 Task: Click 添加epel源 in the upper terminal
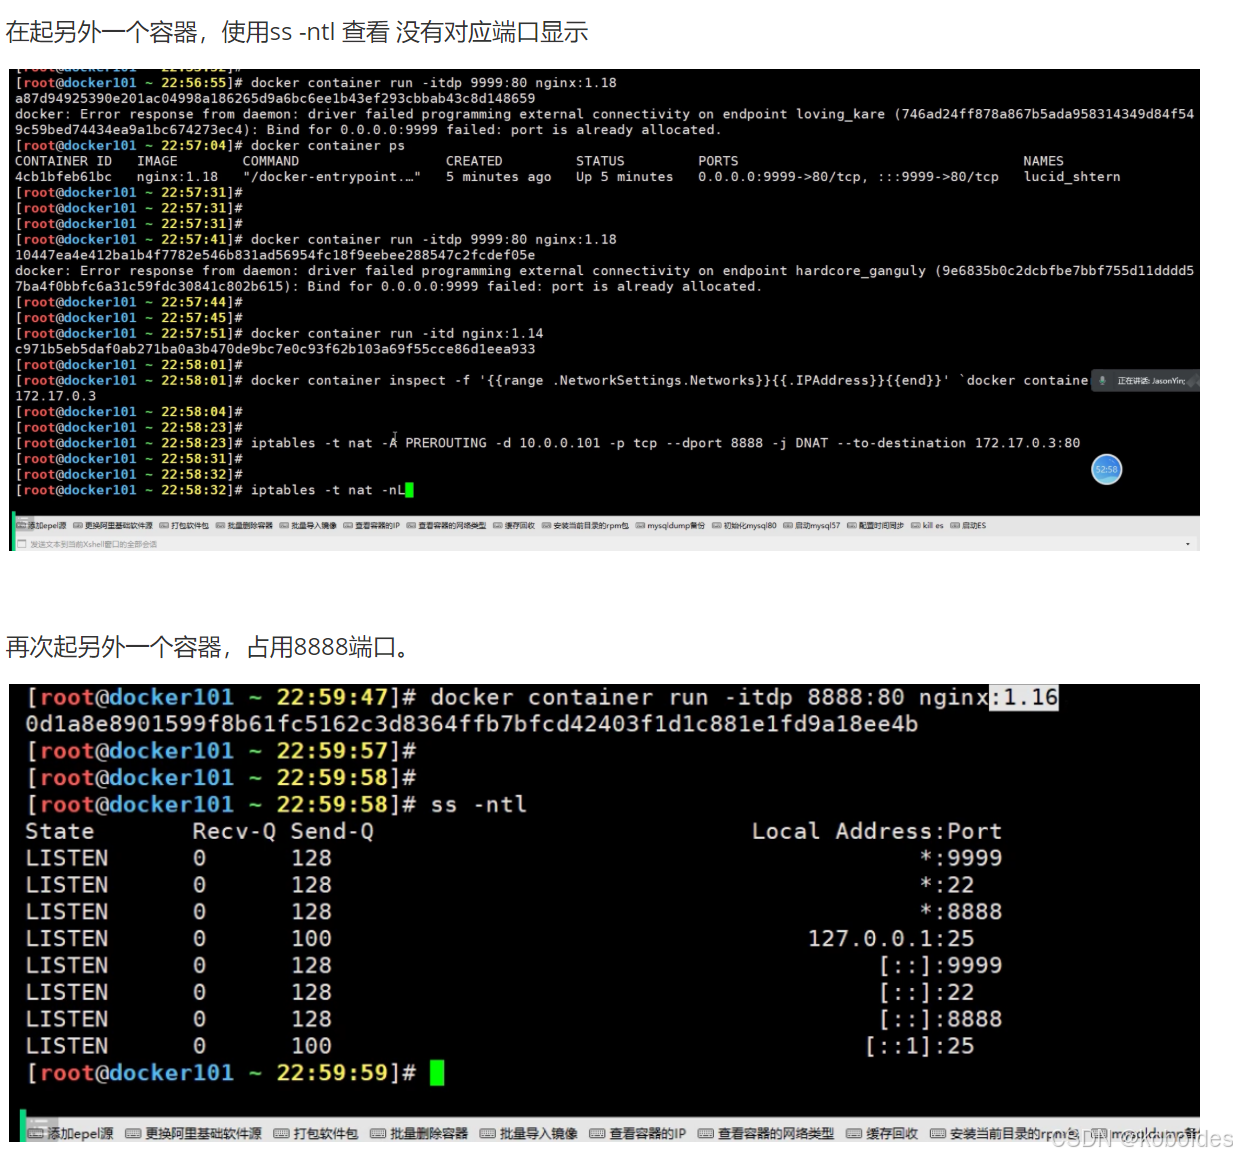[41, 525]
